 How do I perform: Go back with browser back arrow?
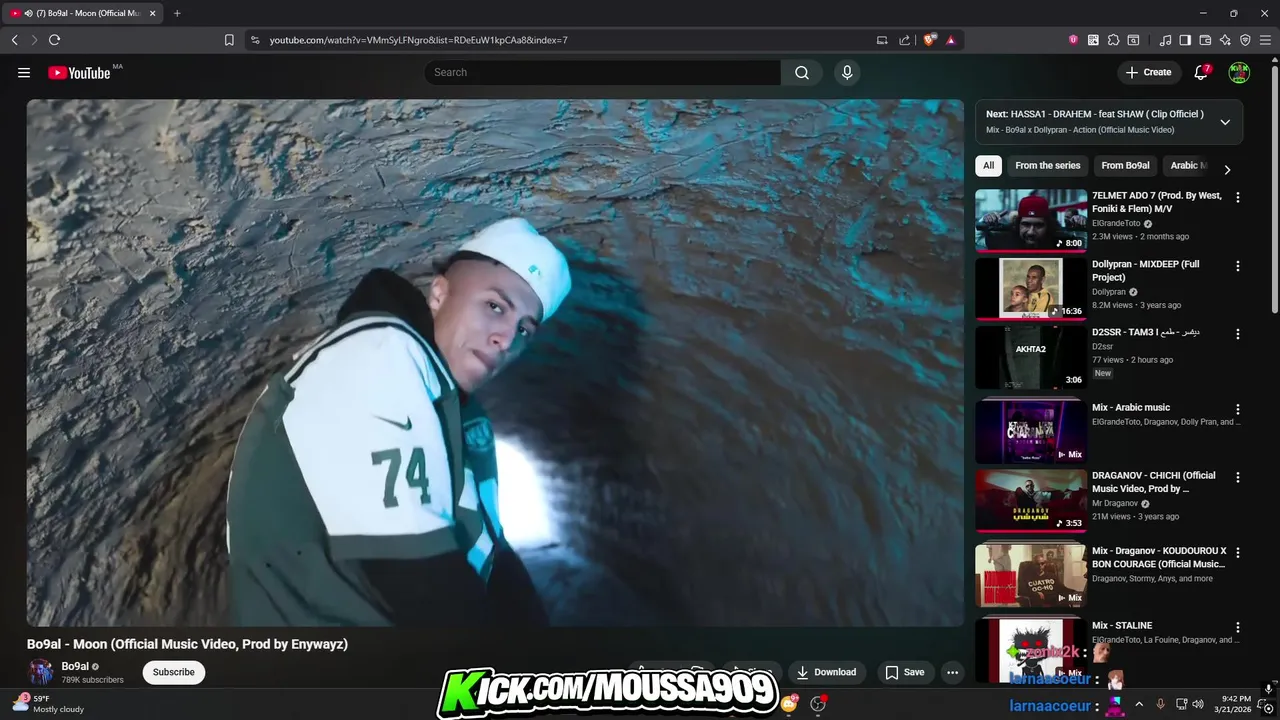coord(14,40)
